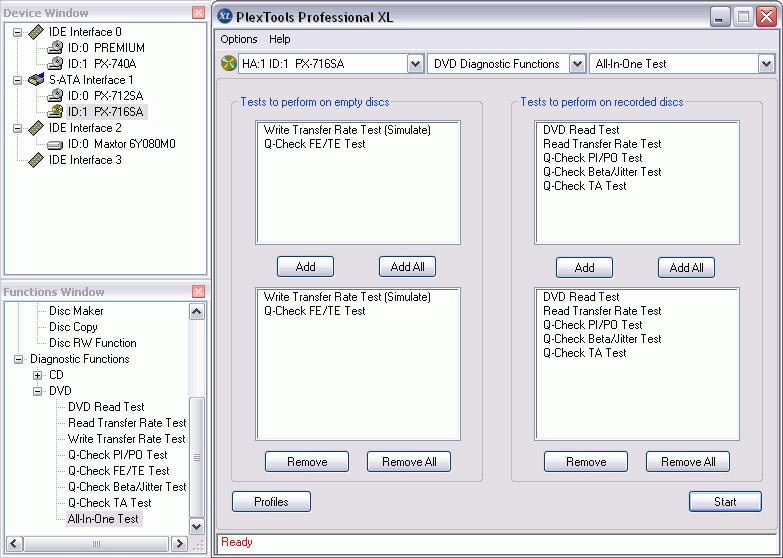Click the disc icon next to drive selector
The height and width of the screenshot is (558, 783).
tap(229, 63)
